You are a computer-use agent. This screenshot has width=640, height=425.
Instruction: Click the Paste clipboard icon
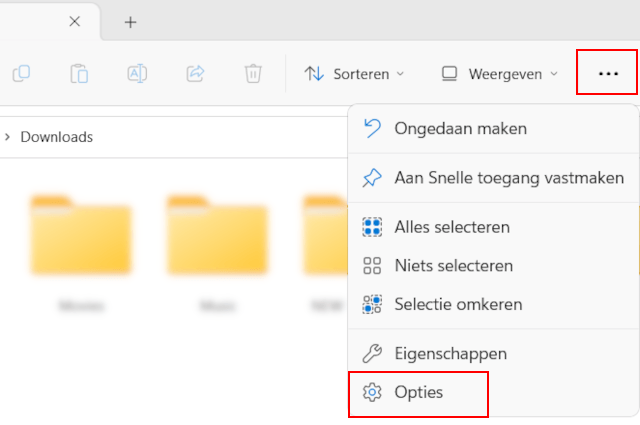click(79, 73)
